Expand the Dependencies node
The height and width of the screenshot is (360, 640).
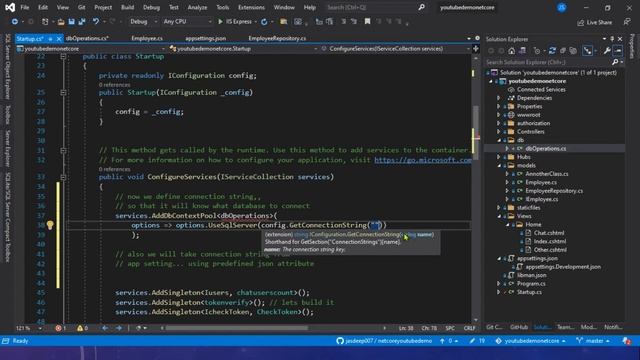tap(499, 98)
